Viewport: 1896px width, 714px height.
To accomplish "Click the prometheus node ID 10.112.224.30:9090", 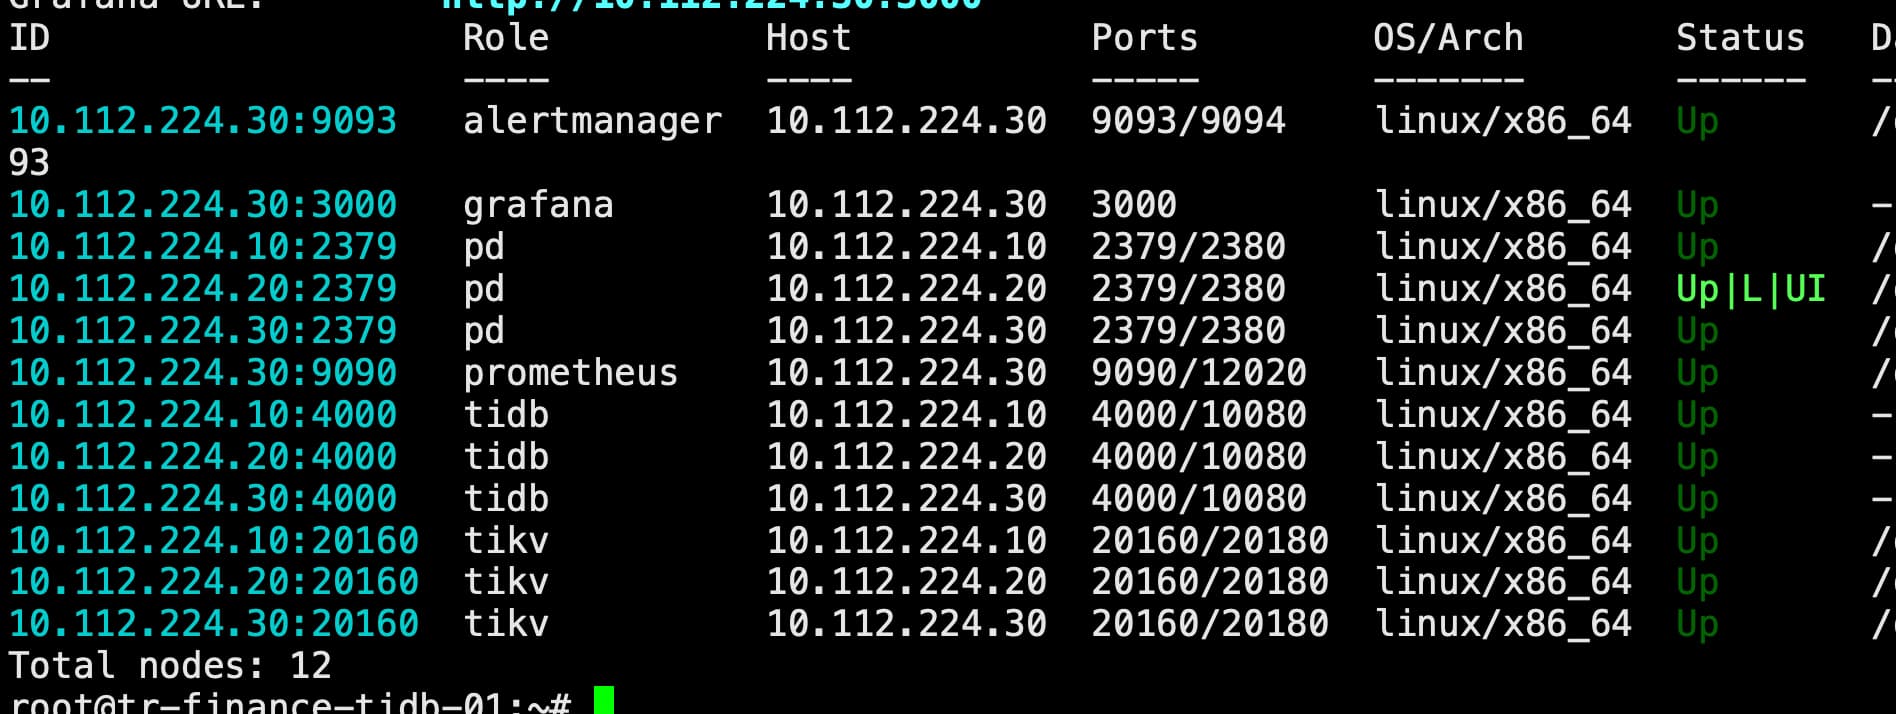I will (203, 373).
